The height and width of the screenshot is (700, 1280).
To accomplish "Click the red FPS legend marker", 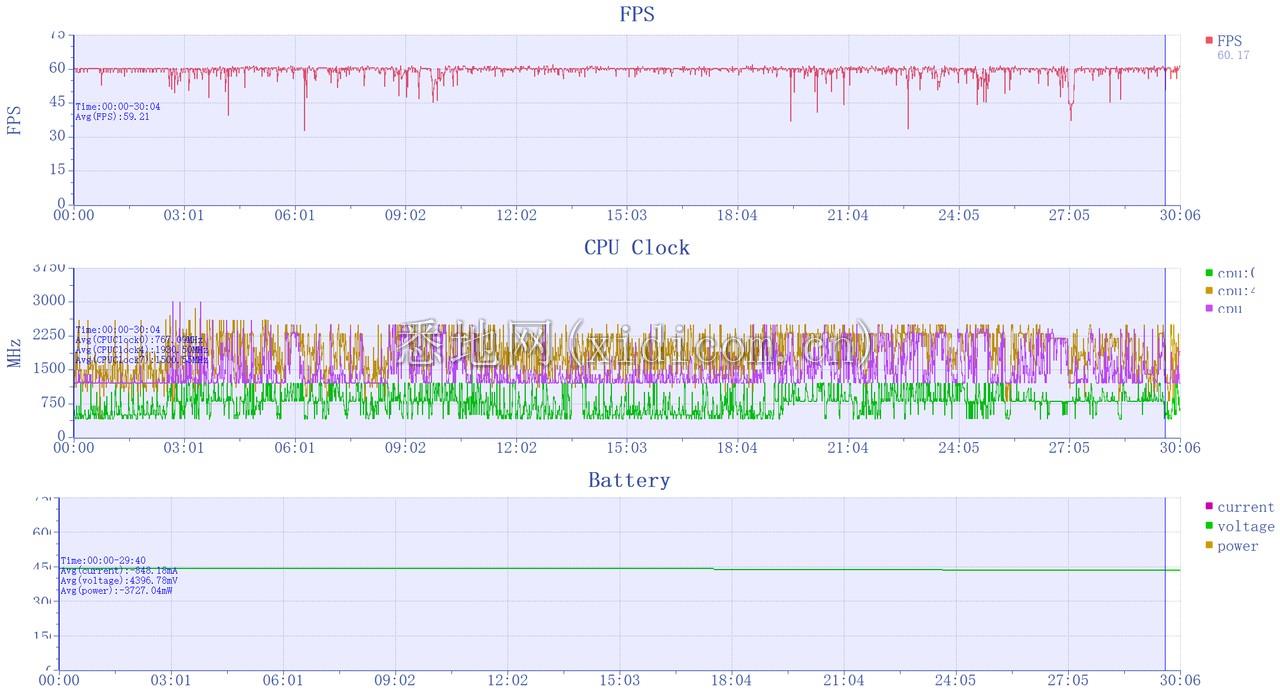I will point(1209,41).
